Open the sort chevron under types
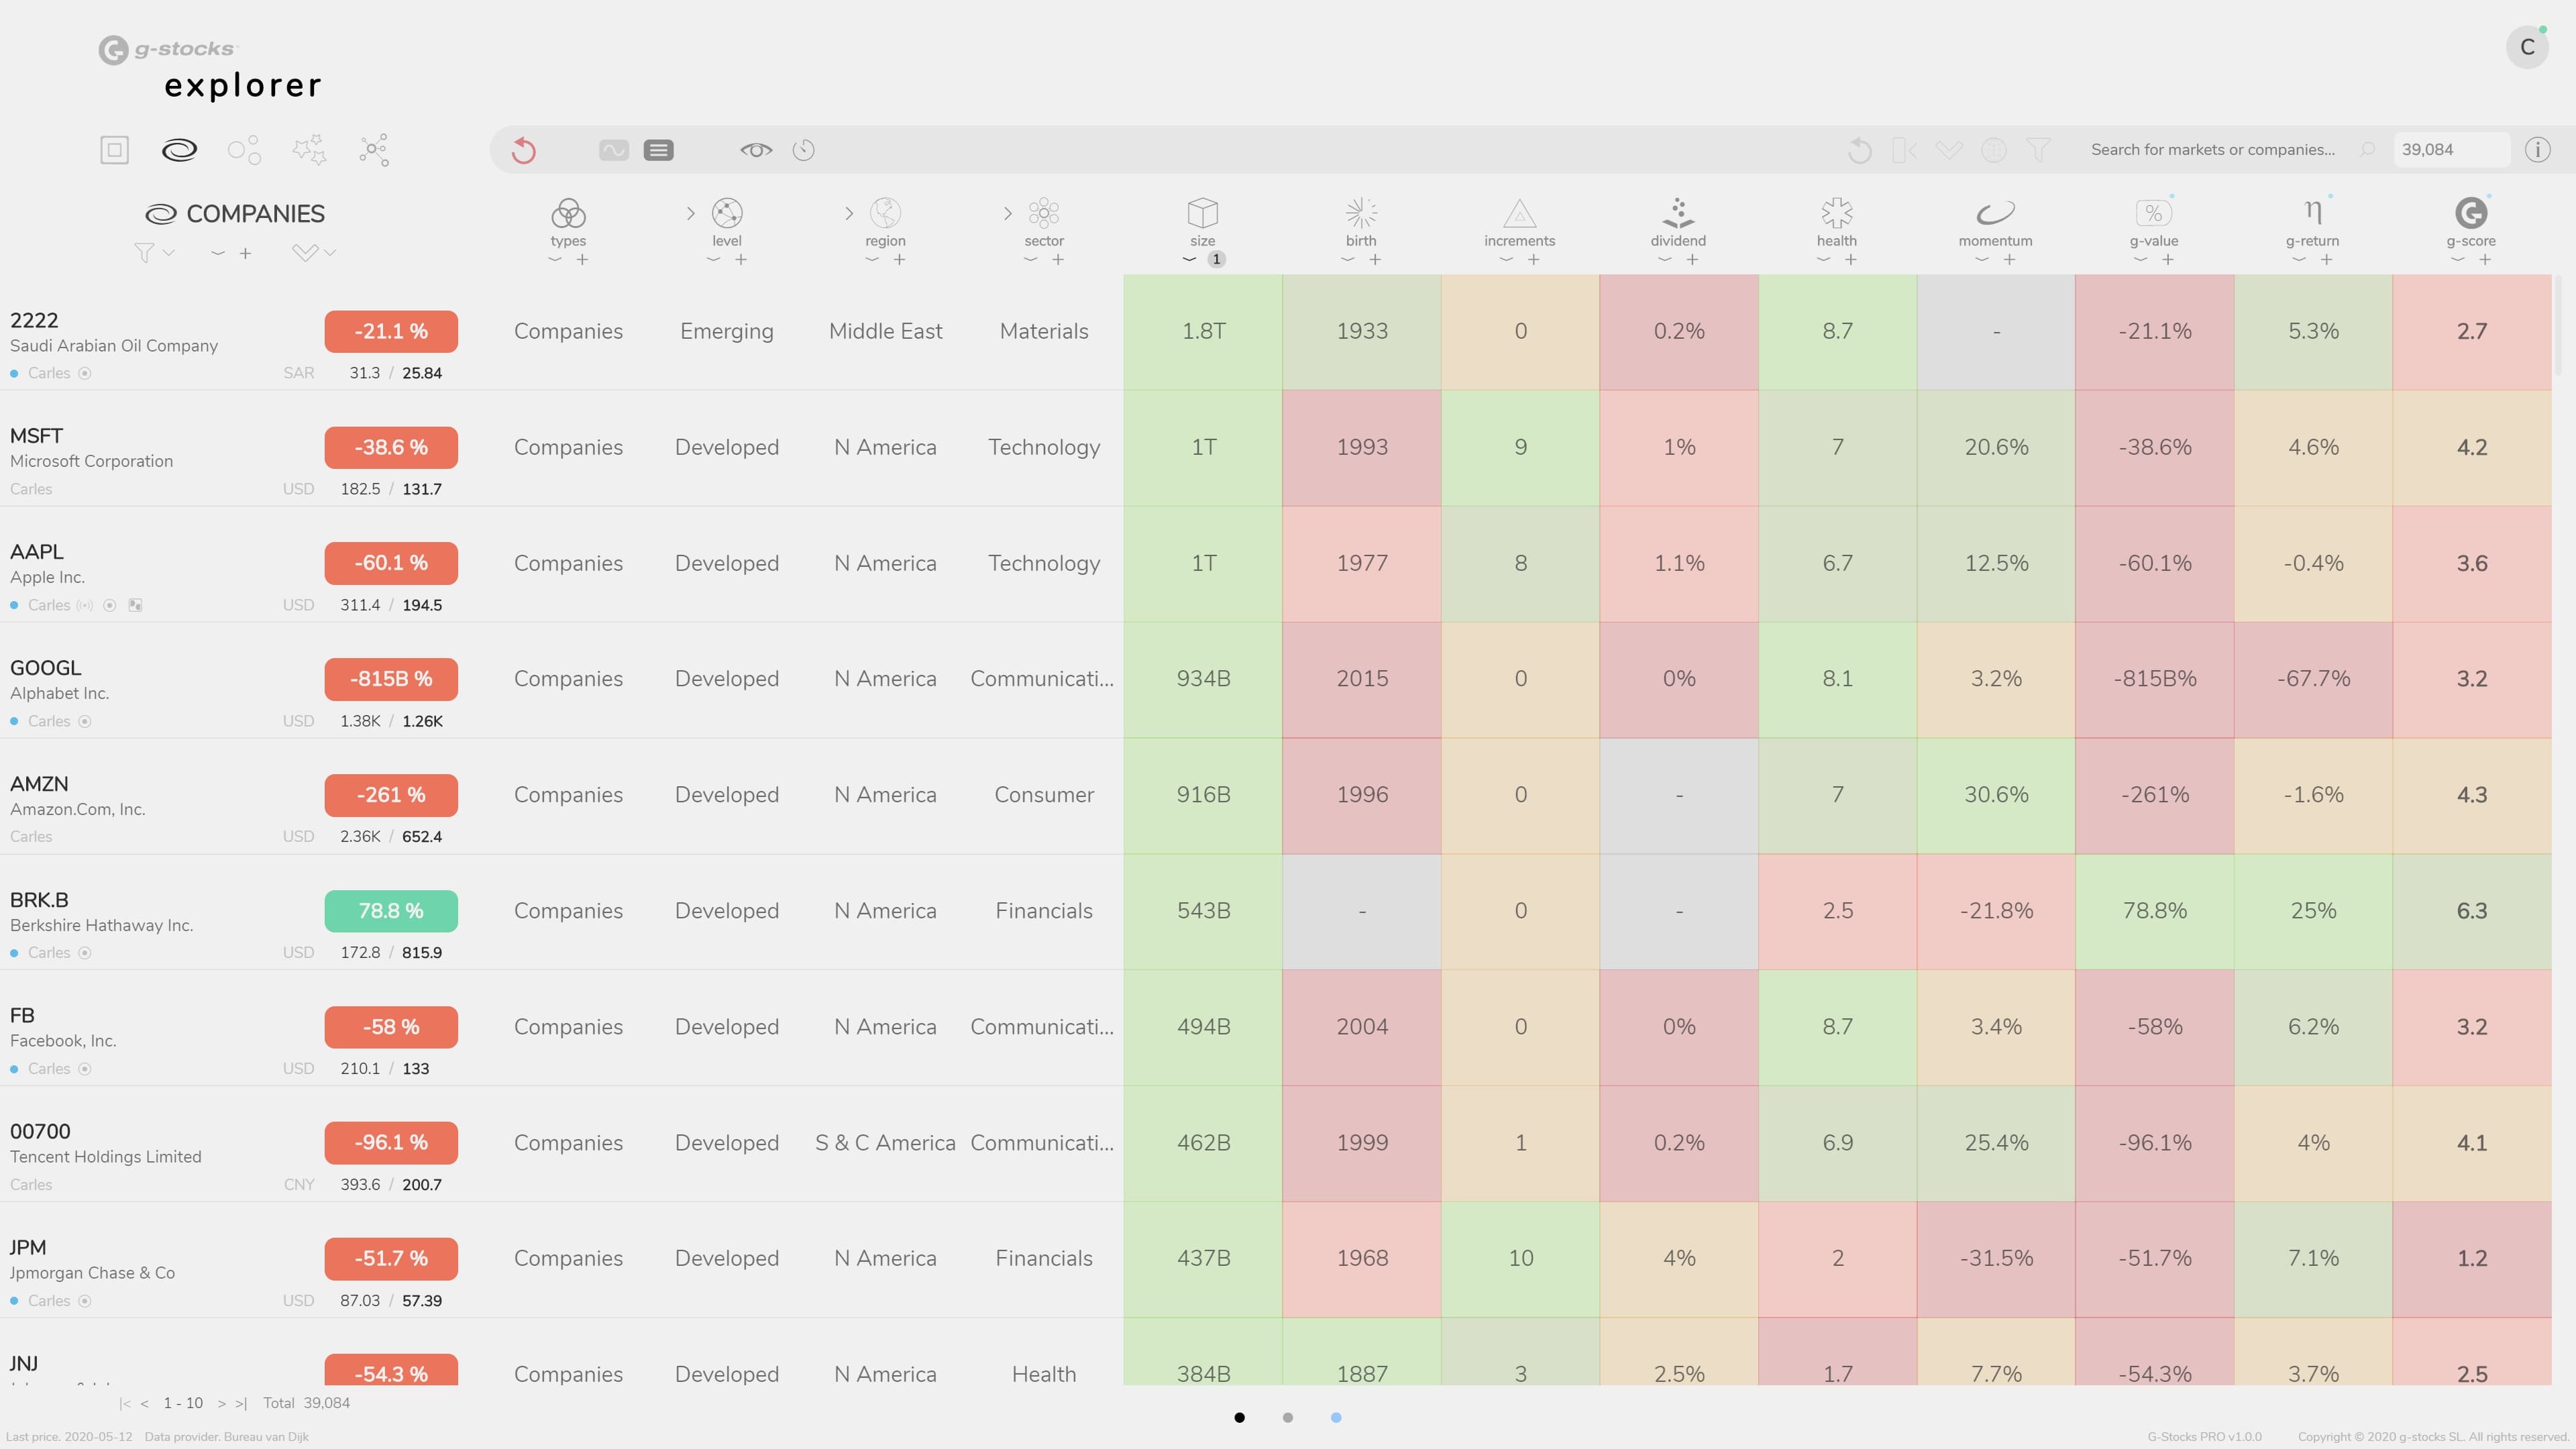 tap(555, 260)
